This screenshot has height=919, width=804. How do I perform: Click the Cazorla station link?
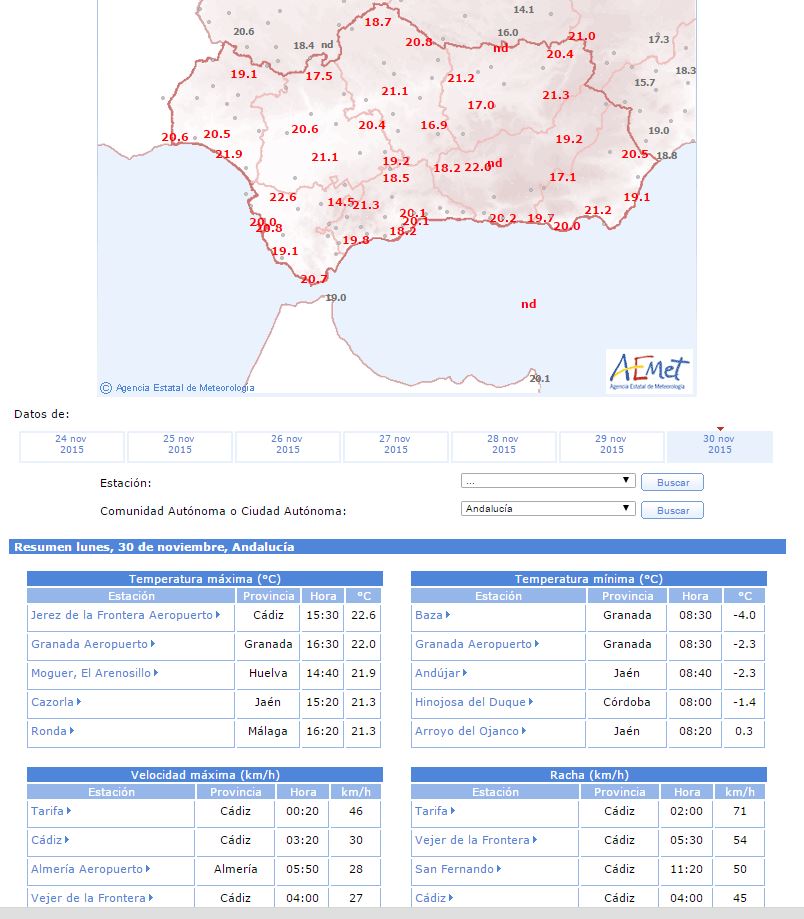coord(53,702)
